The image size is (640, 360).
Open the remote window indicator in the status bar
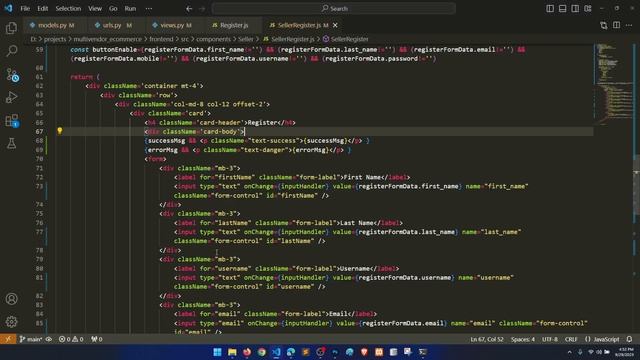coord(8,339)
